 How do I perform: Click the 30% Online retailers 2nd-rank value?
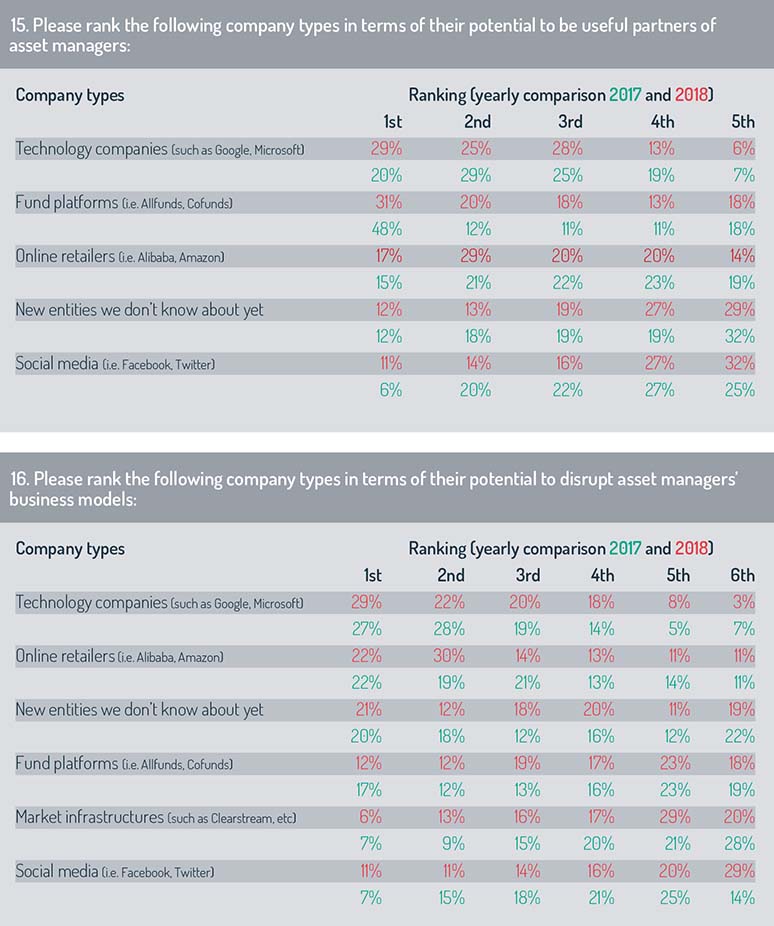(x=449, y=656)
